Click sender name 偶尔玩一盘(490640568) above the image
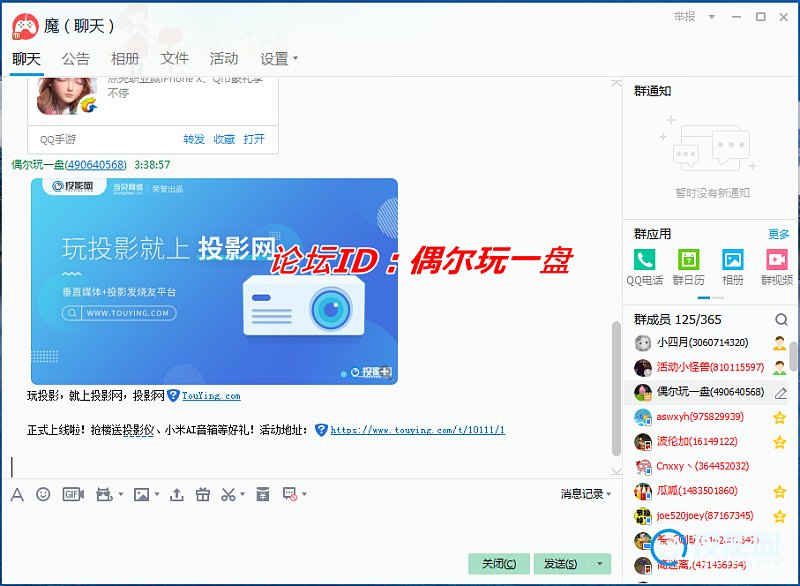Viewport: 800px width, 586px height. 69,165
